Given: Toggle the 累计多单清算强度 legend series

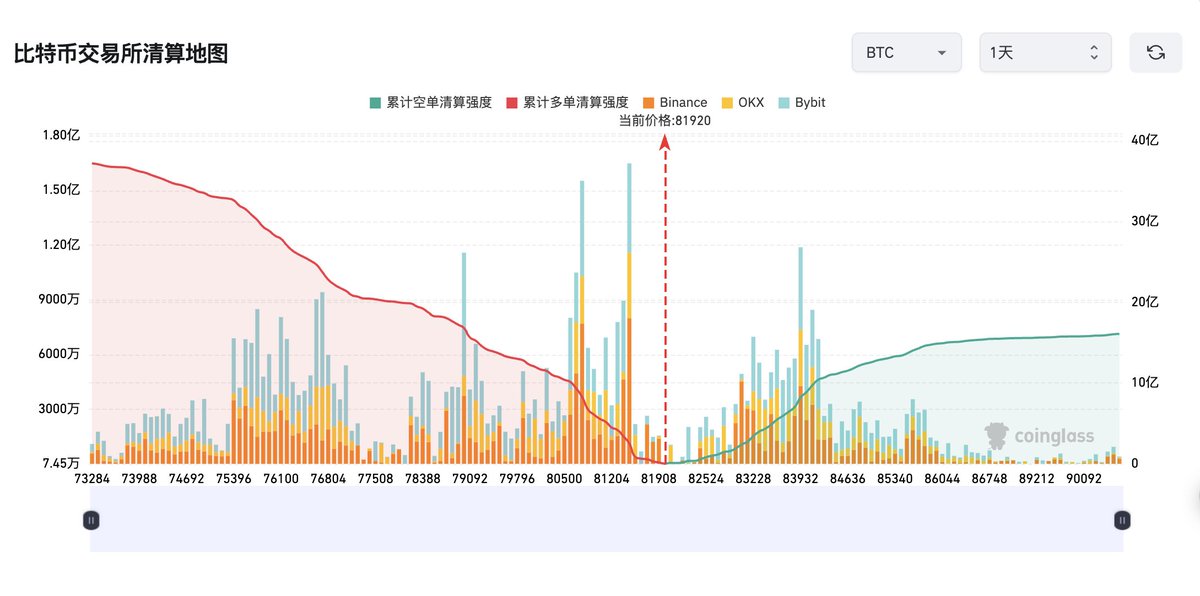Looking at the screenshot, I should coord(567,102).
